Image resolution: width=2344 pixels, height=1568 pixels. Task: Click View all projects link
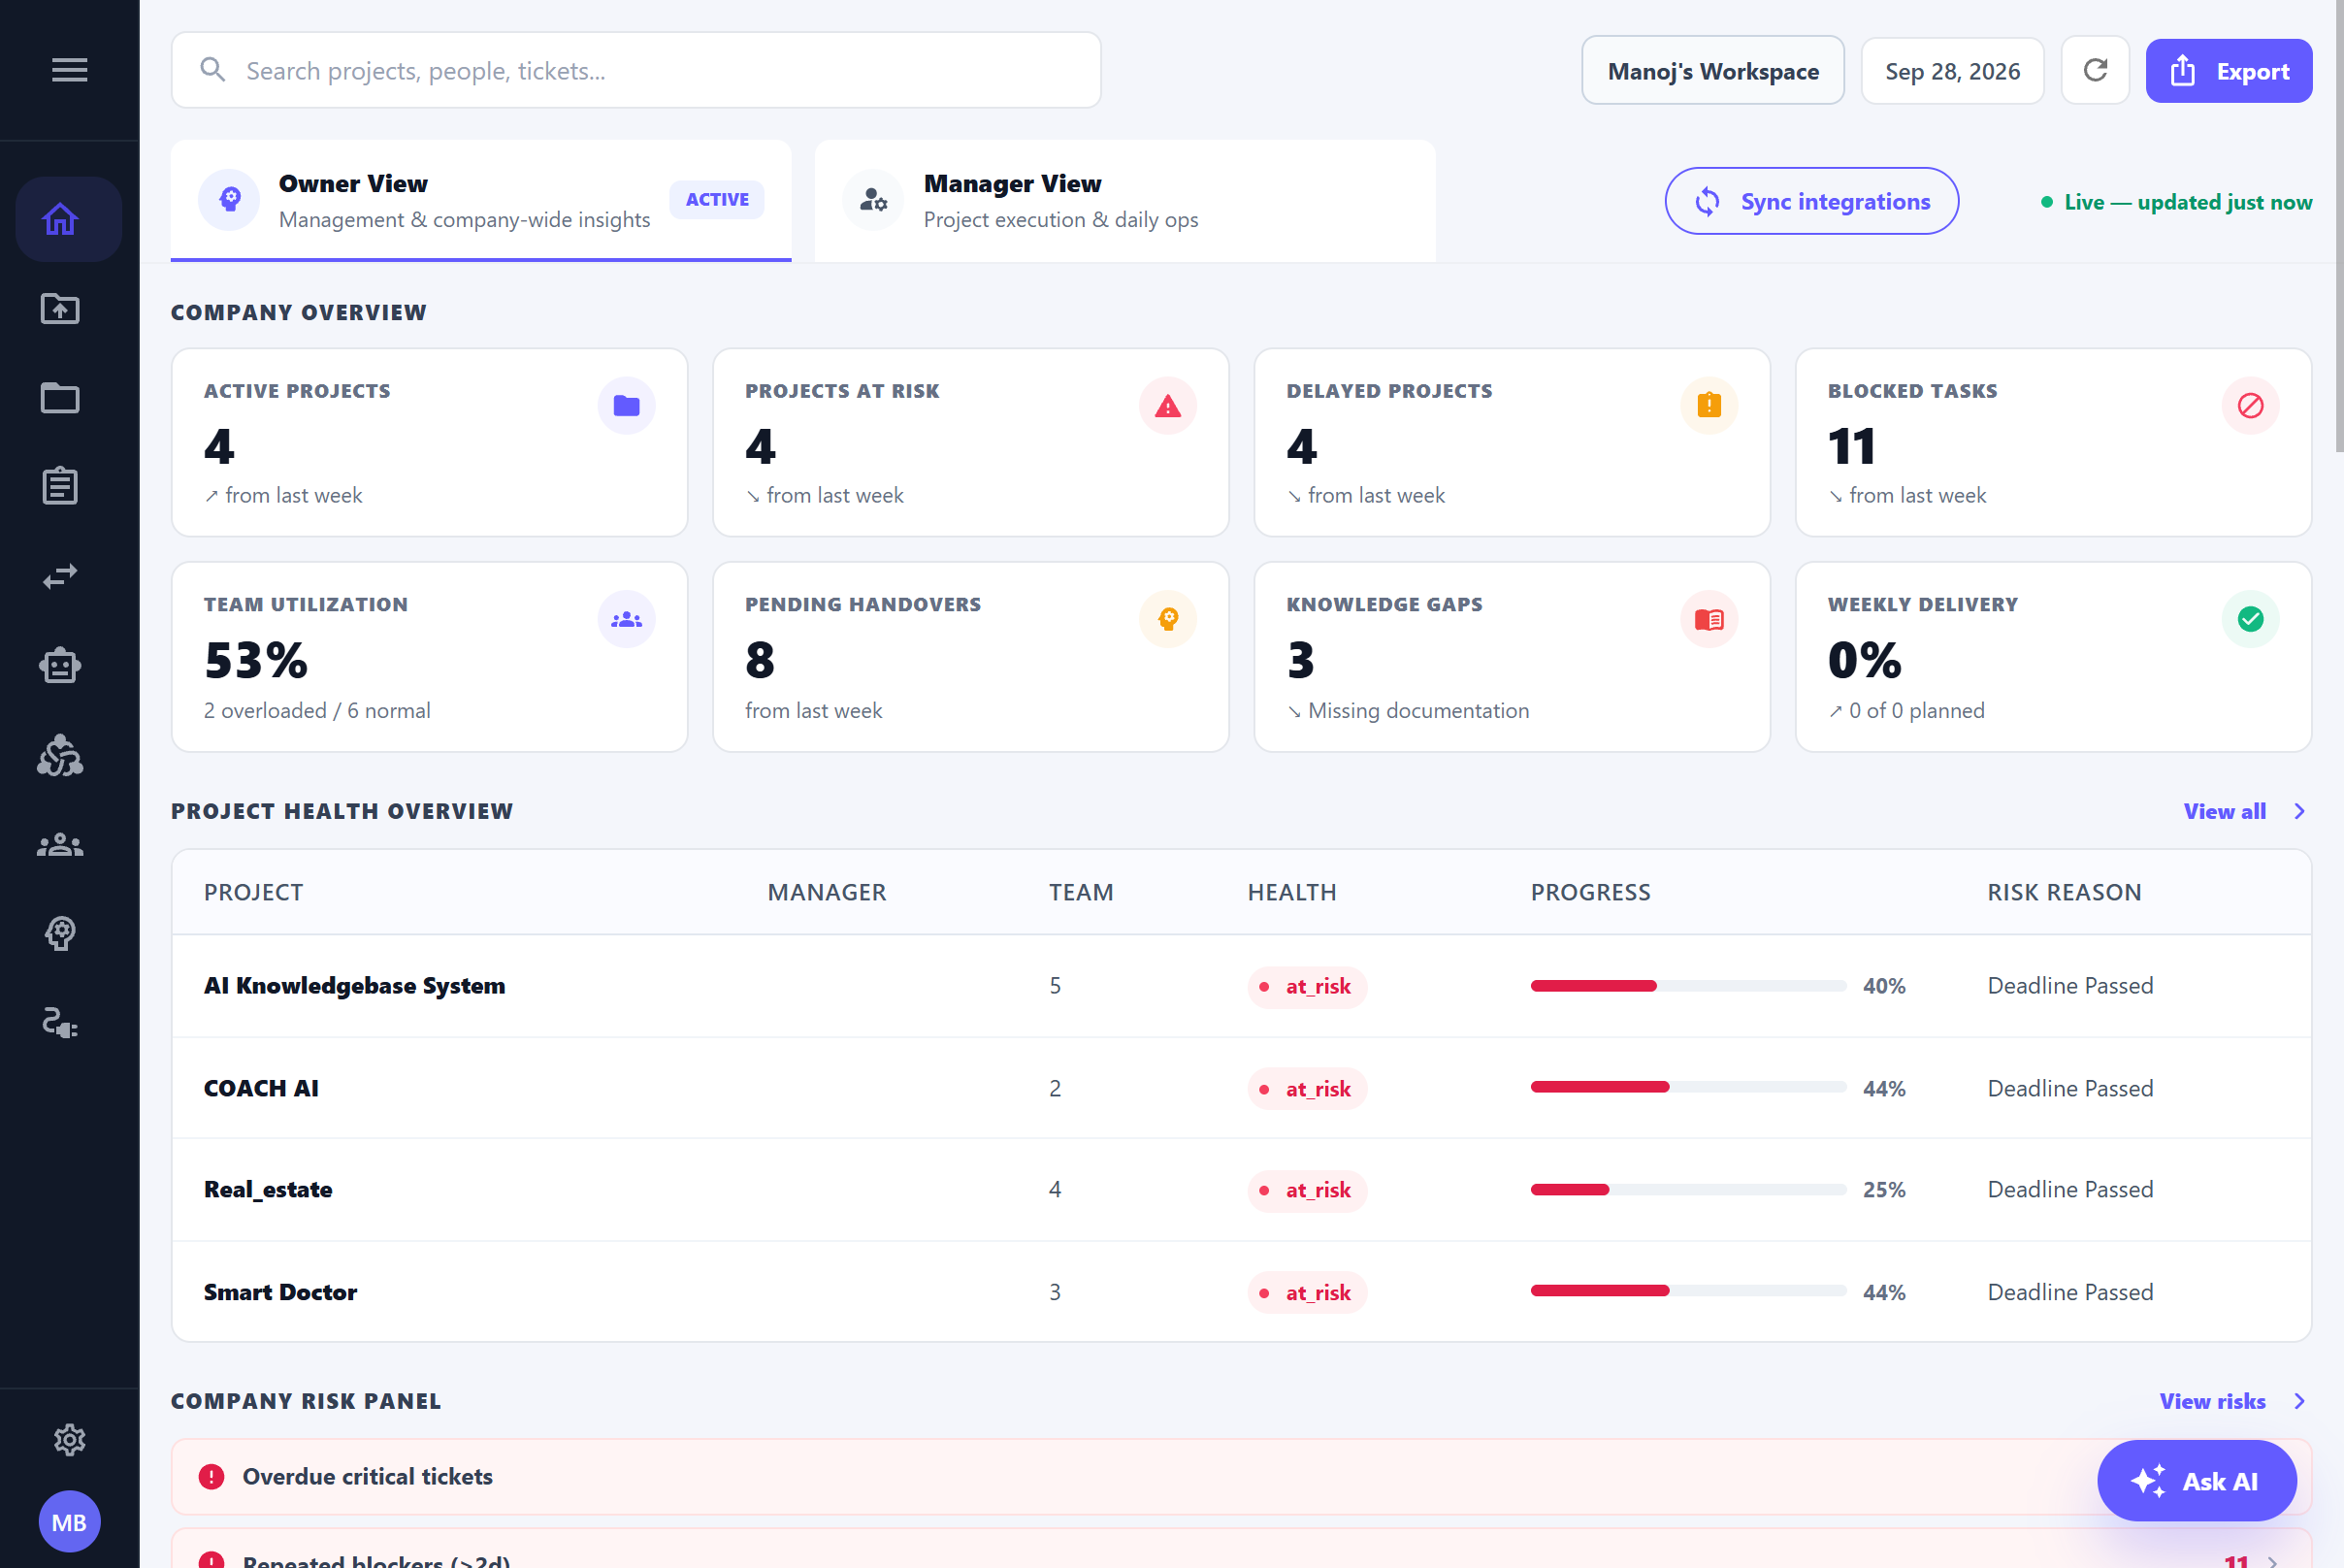(2244, 812)
